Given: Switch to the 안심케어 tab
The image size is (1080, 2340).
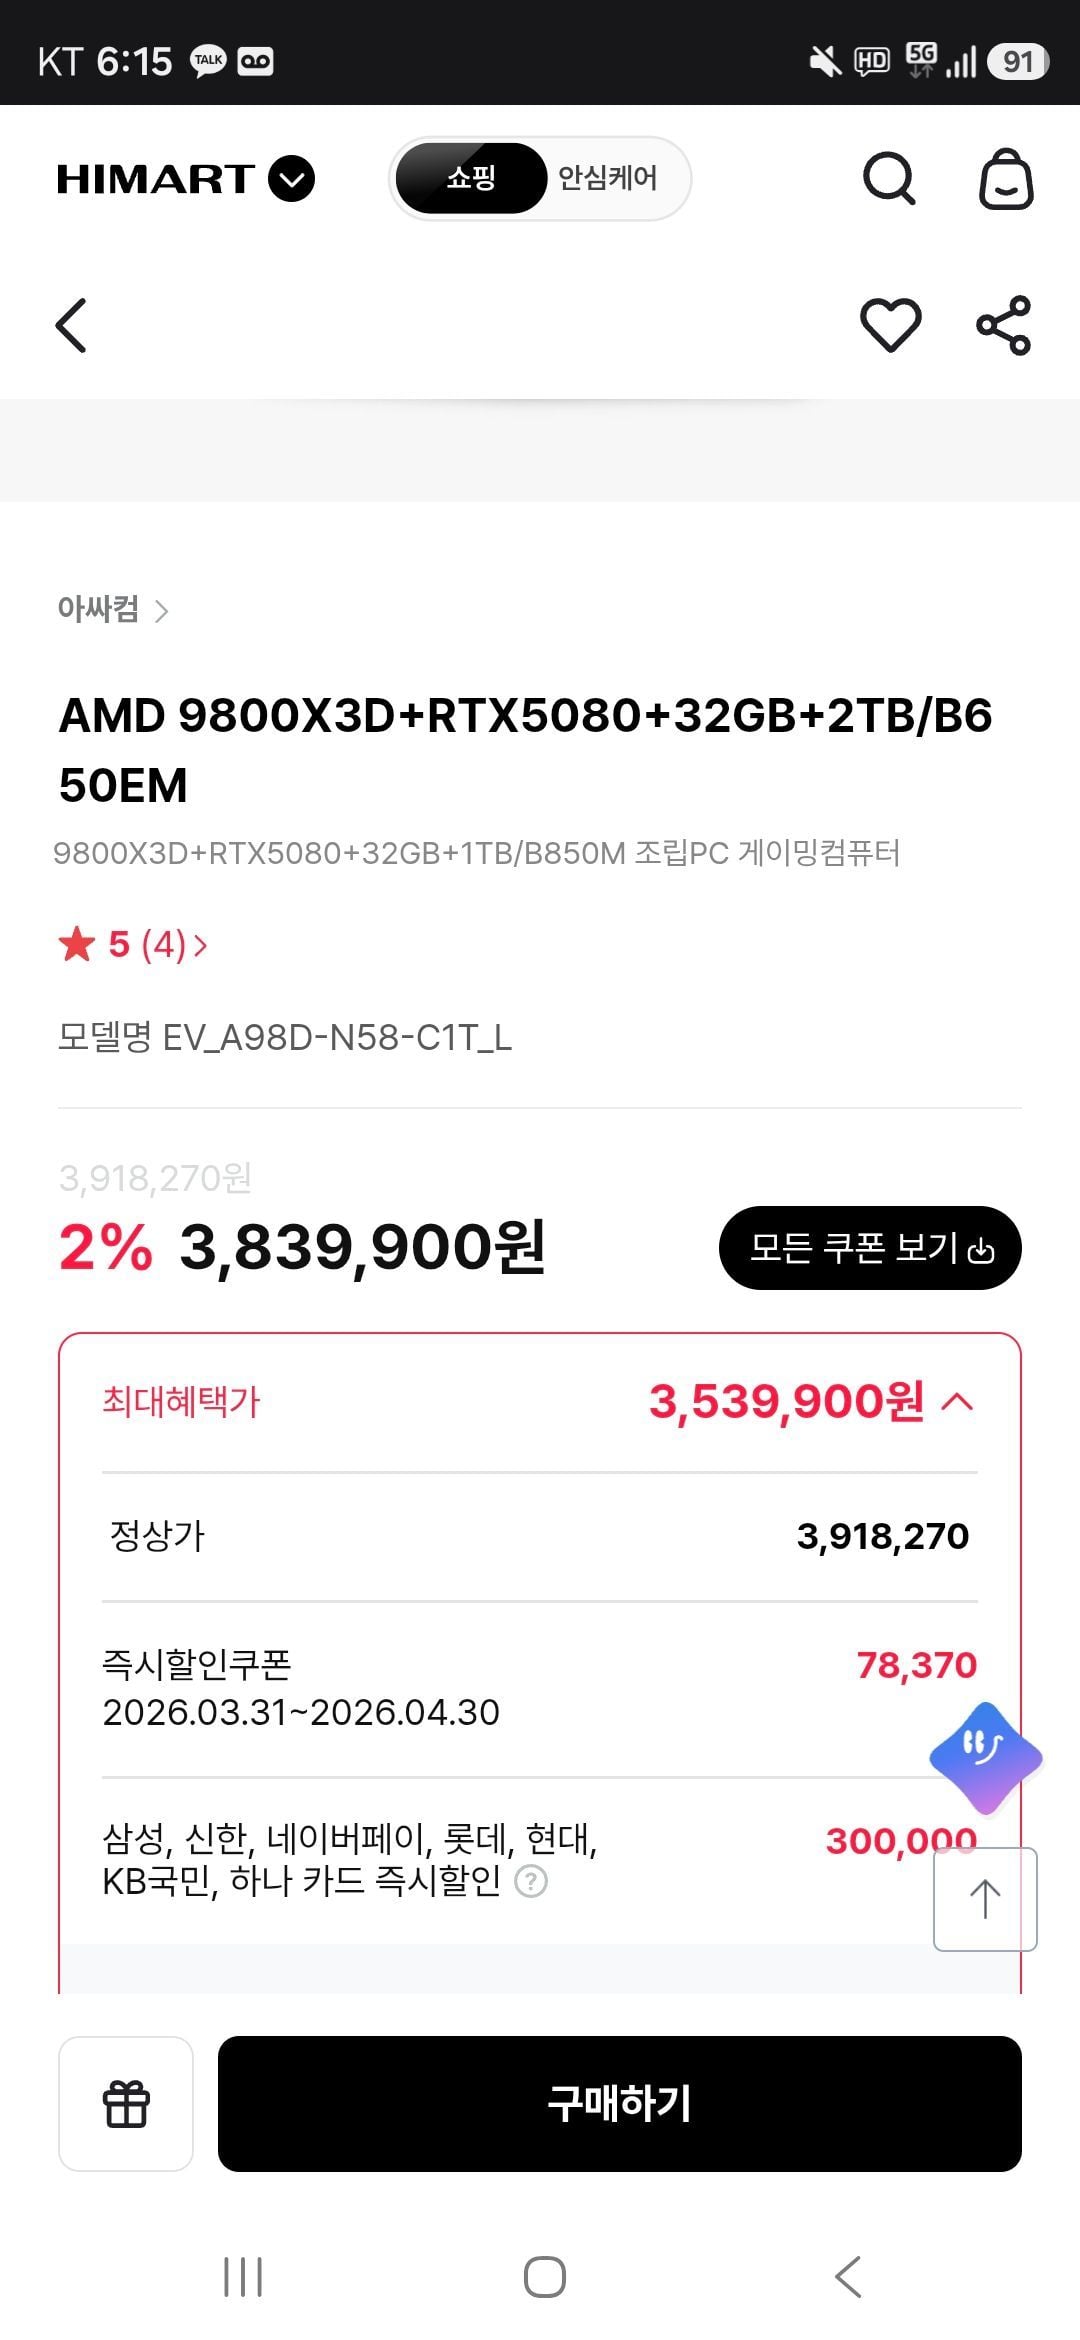Looking at the screenshot, I should pyautogui.click(x=608, y=179).
